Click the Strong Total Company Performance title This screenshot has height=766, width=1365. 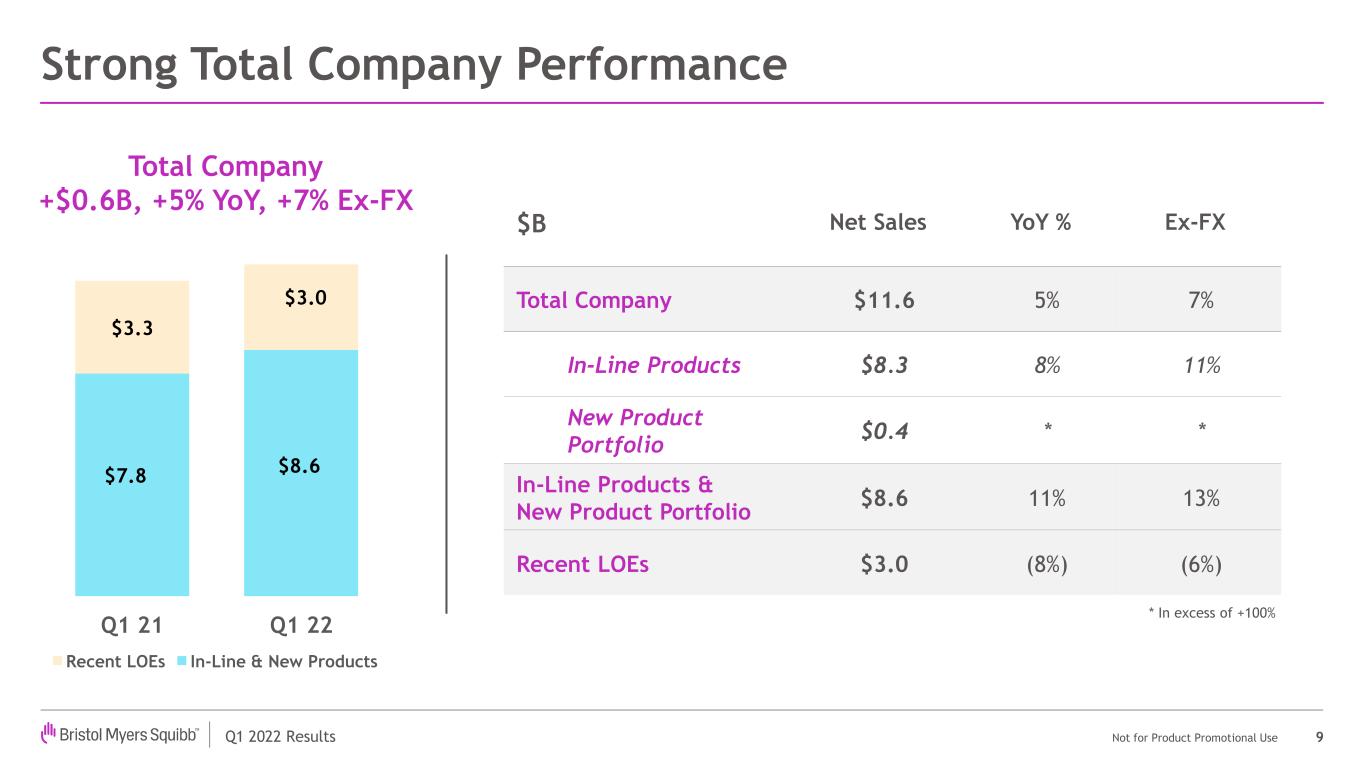(413, 65)
